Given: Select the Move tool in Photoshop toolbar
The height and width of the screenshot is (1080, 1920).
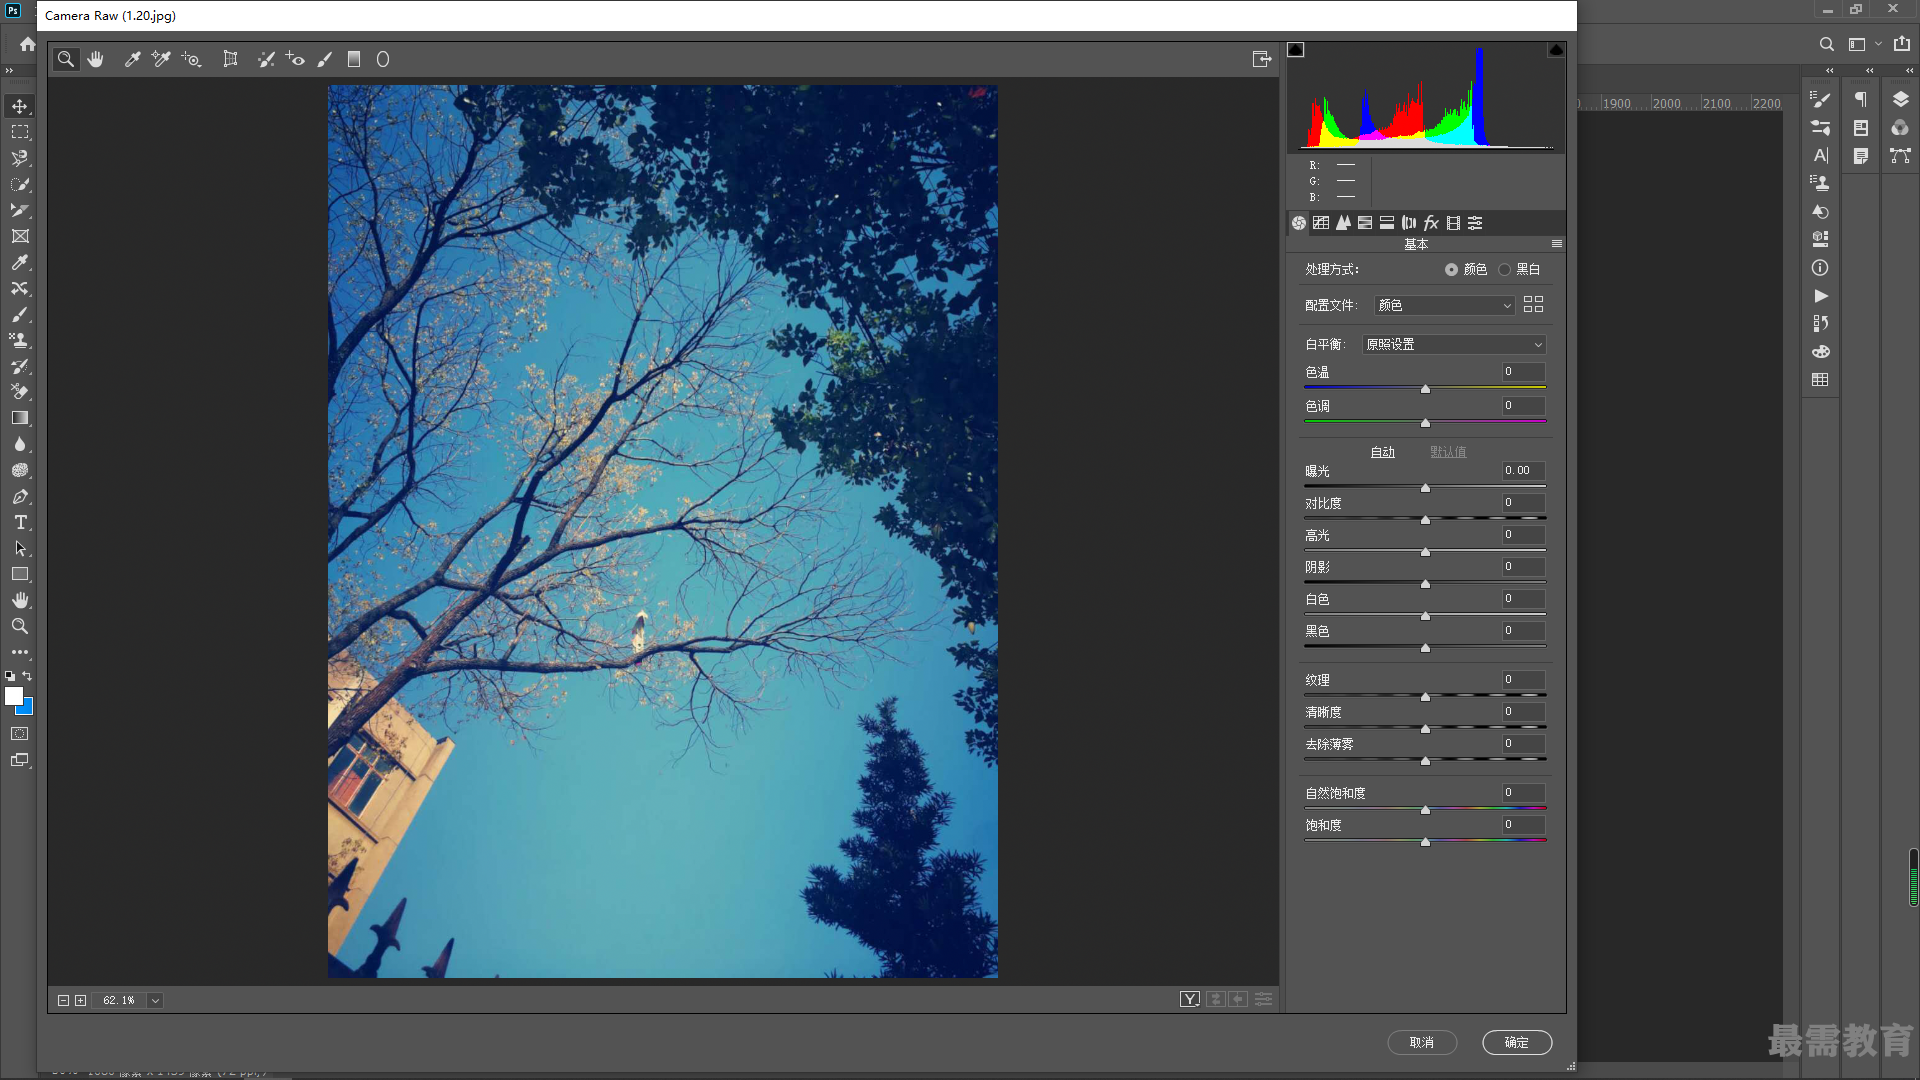Looking at the screenshot, I should [x=20, y=106].
